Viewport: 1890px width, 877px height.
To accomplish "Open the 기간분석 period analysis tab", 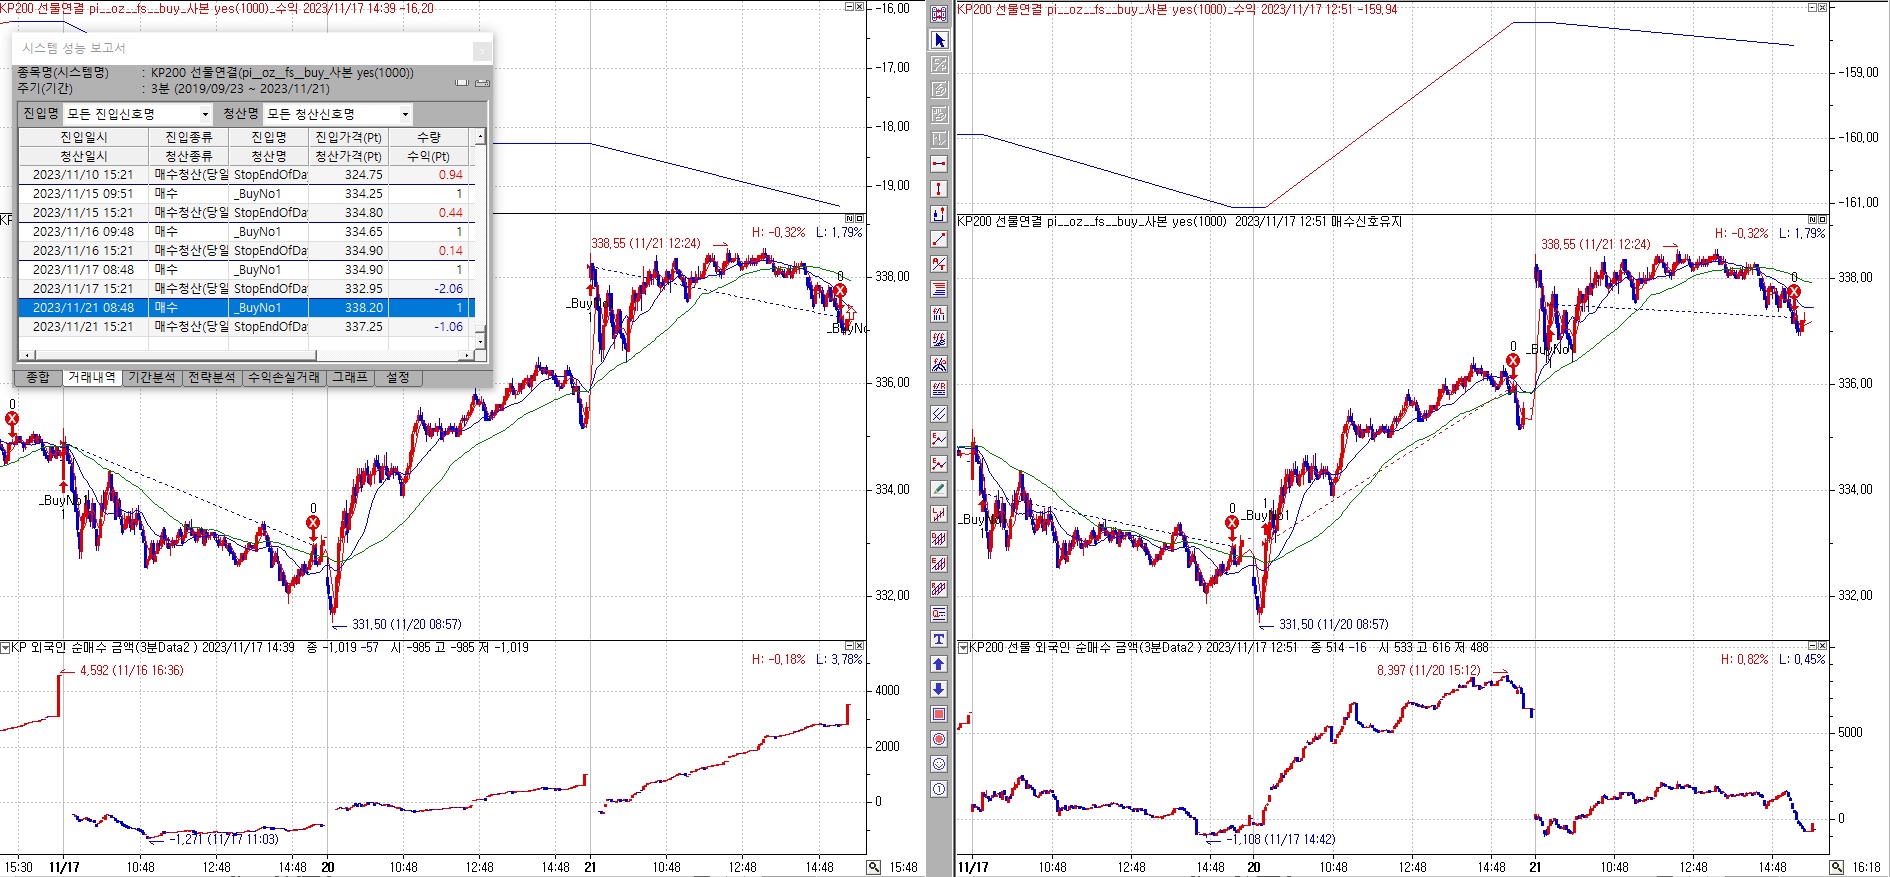I will pos(152,377).
